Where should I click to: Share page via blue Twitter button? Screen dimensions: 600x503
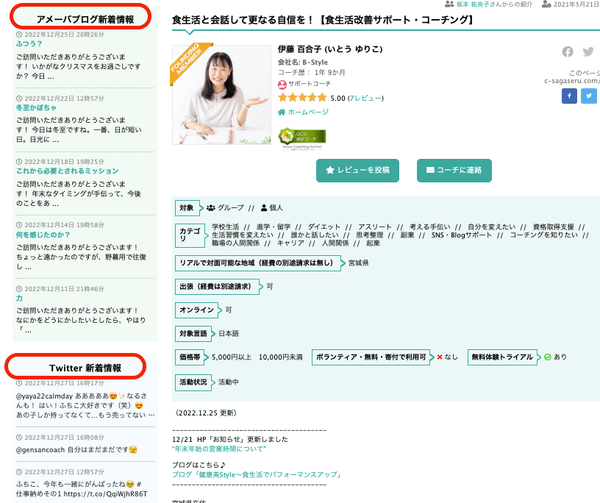[x=589, y=96]
